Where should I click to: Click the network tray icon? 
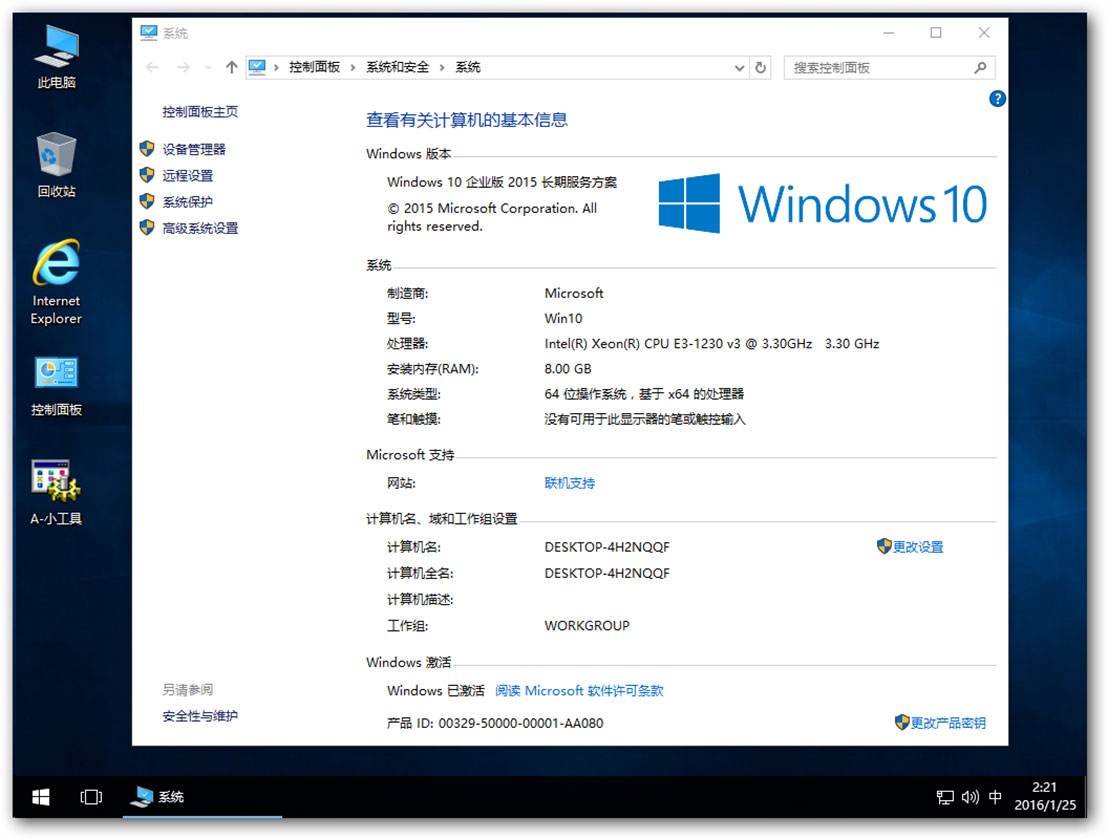coord(945,797)
